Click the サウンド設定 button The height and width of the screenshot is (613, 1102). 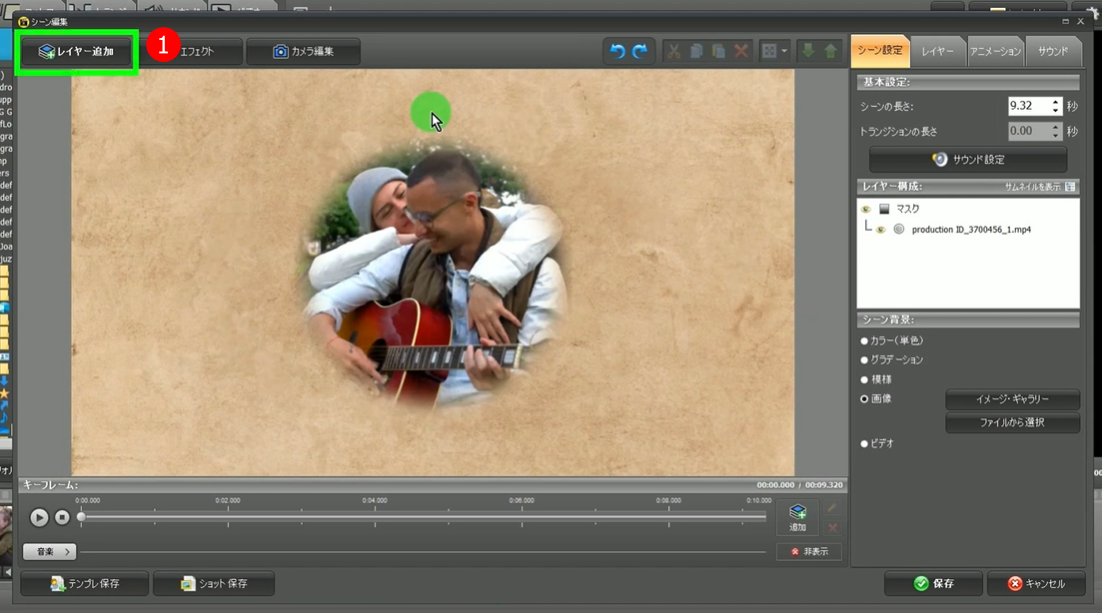[967, 159]
